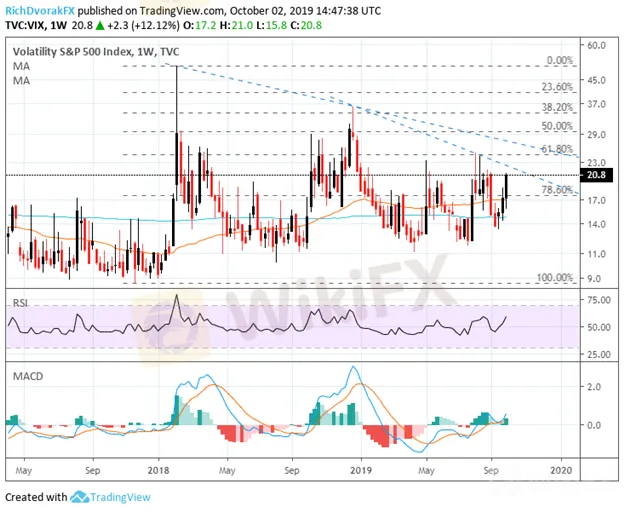Click the 2019 marker on time axis

tap(360, 467)
